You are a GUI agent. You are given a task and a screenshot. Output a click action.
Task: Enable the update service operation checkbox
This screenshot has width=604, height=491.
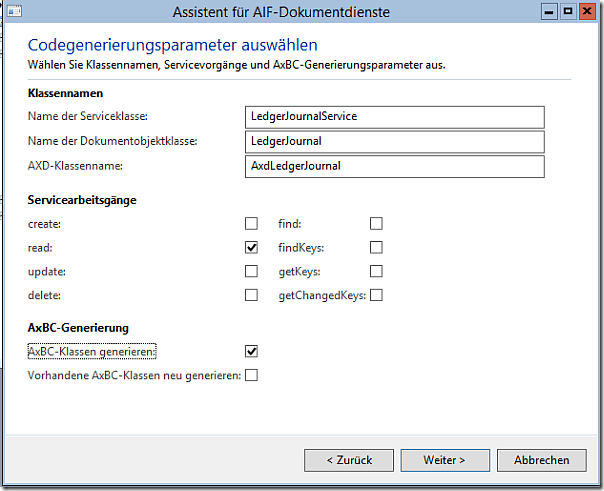pyautogui.click(x=251, y=271)
